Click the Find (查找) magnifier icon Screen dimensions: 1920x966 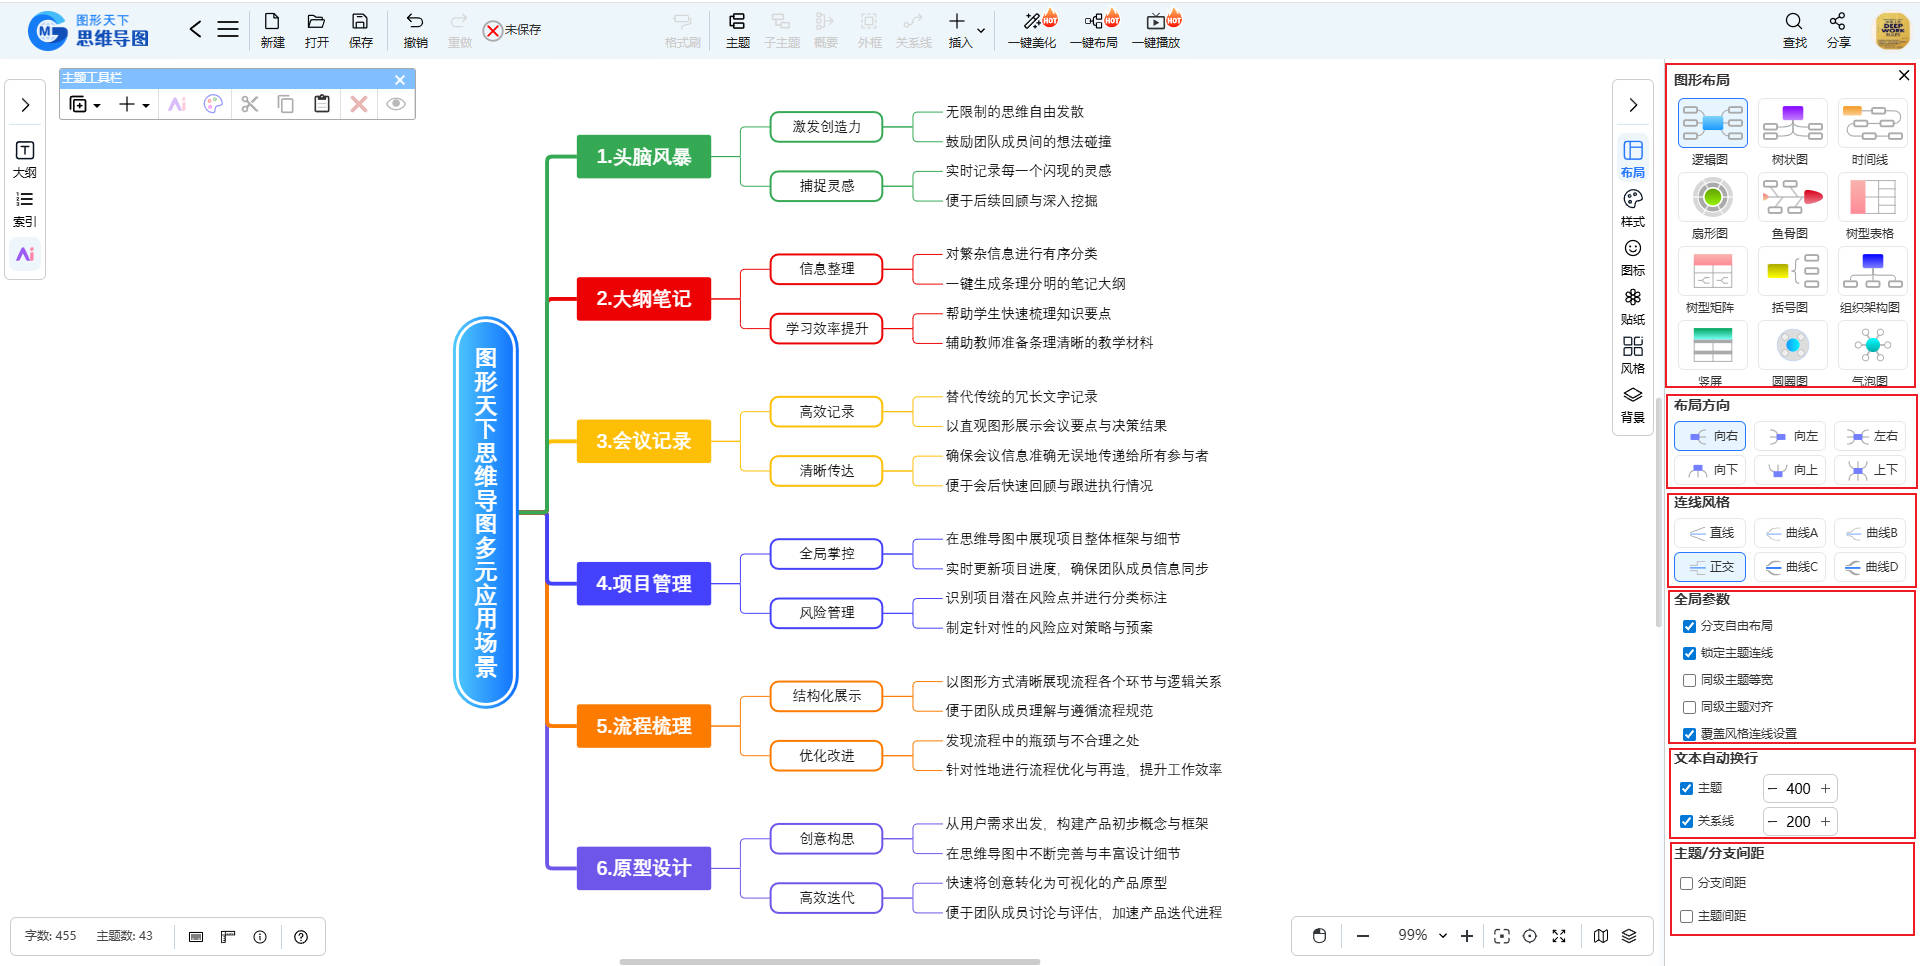coord(1794,21)
